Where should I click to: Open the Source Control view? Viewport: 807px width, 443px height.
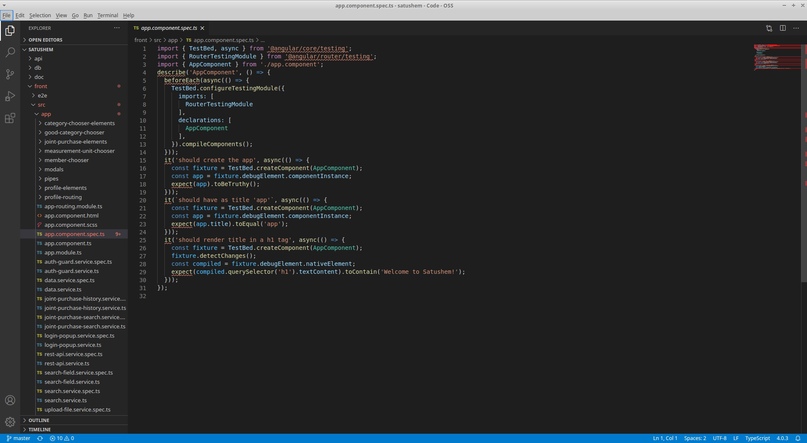[x=10, y=74]
